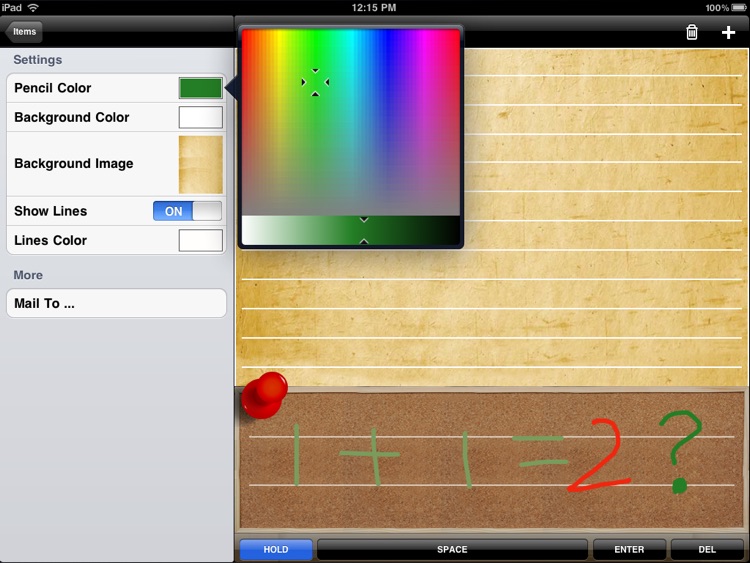Tap the 12:15 PM clock
Viewport: 750px width, 563px height.
click(374, 8)
